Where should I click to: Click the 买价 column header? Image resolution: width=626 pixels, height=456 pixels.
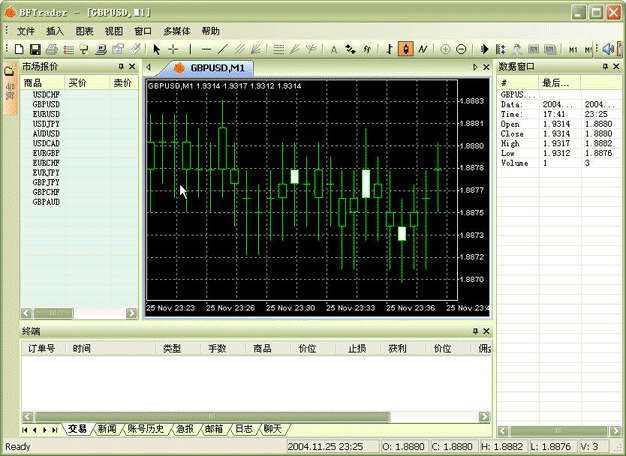click(x=87, y=83)
